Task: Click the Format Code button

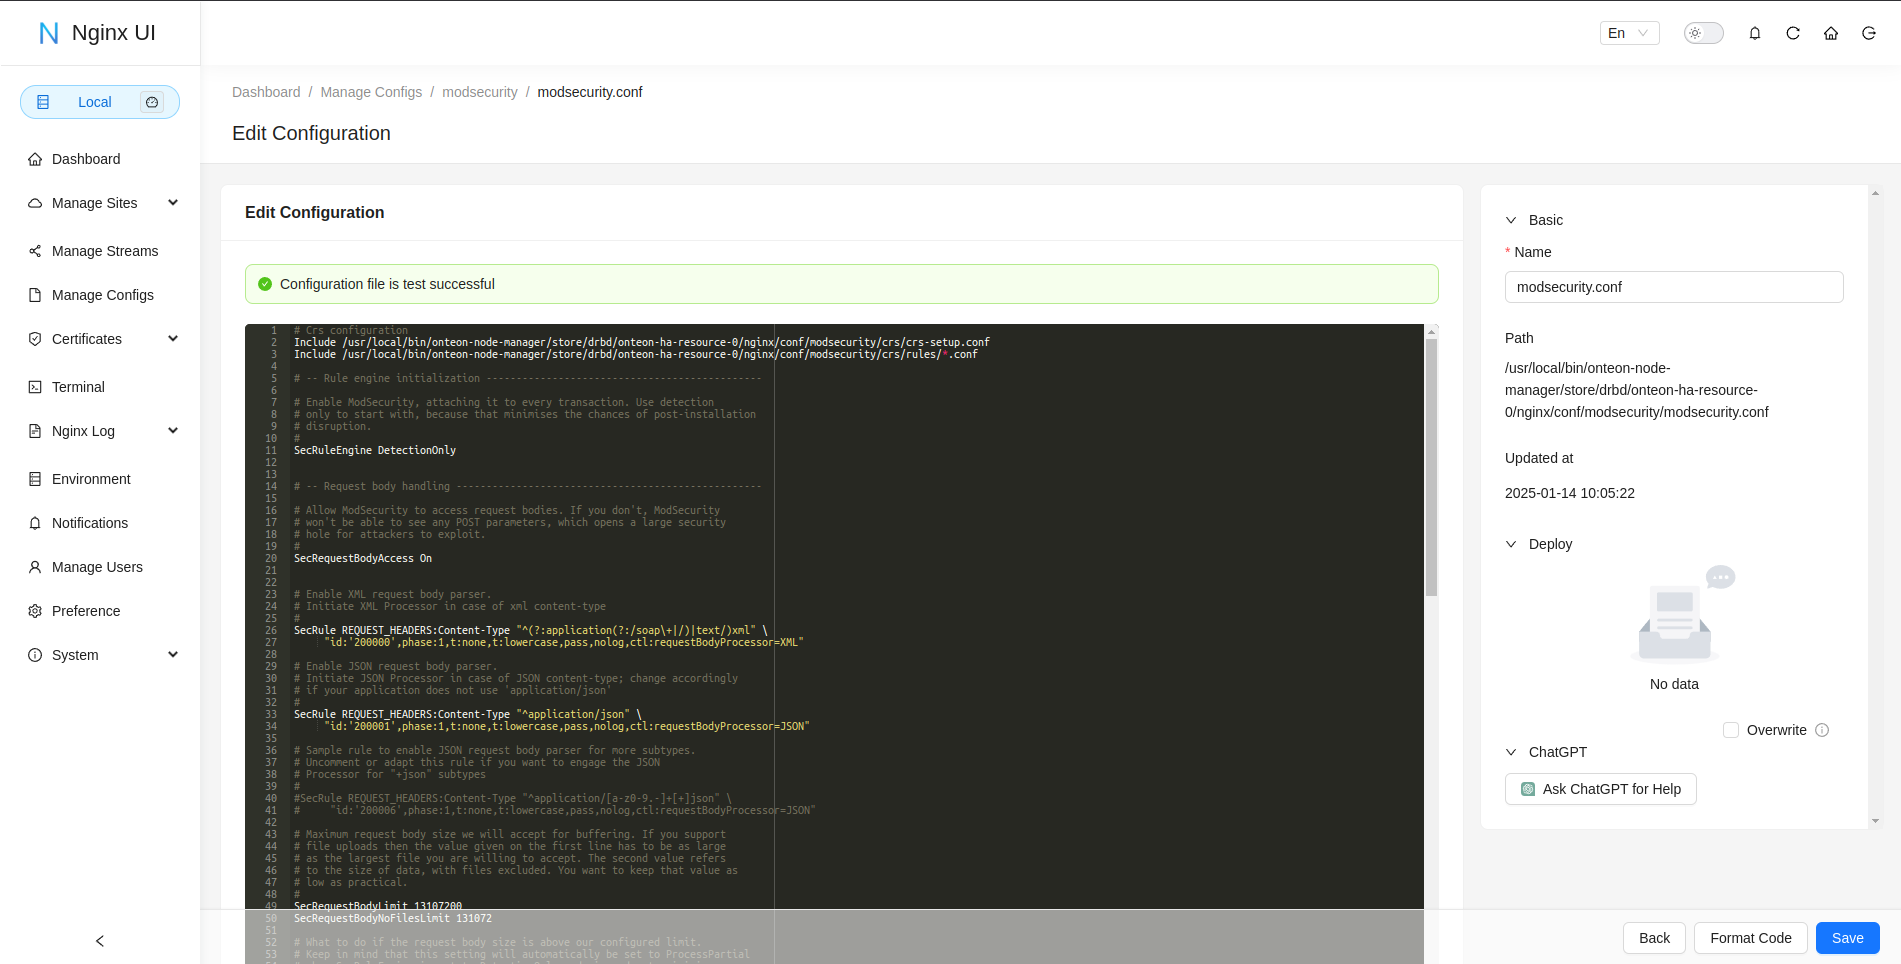Action: point(1750,938)
